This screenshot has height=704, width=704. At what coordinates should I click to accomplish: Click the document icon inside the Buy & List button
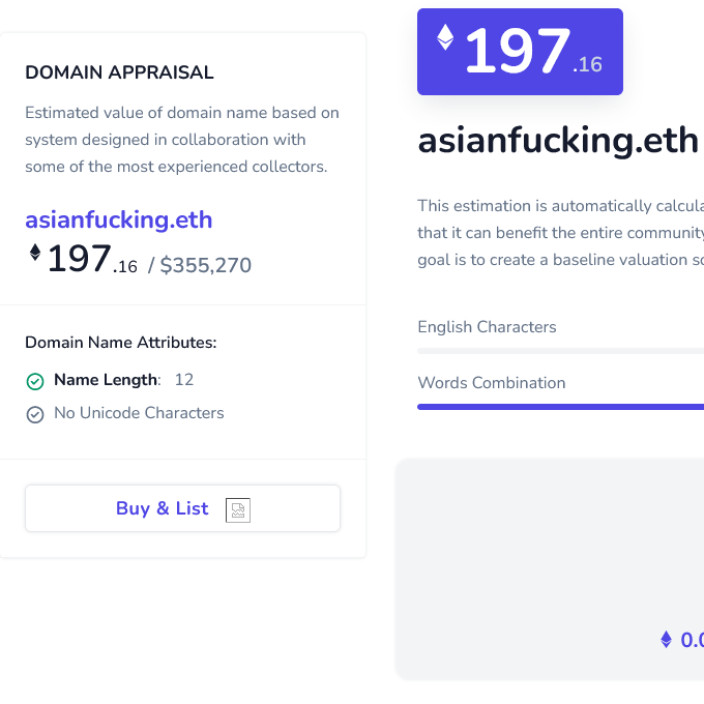click(238, 510)
